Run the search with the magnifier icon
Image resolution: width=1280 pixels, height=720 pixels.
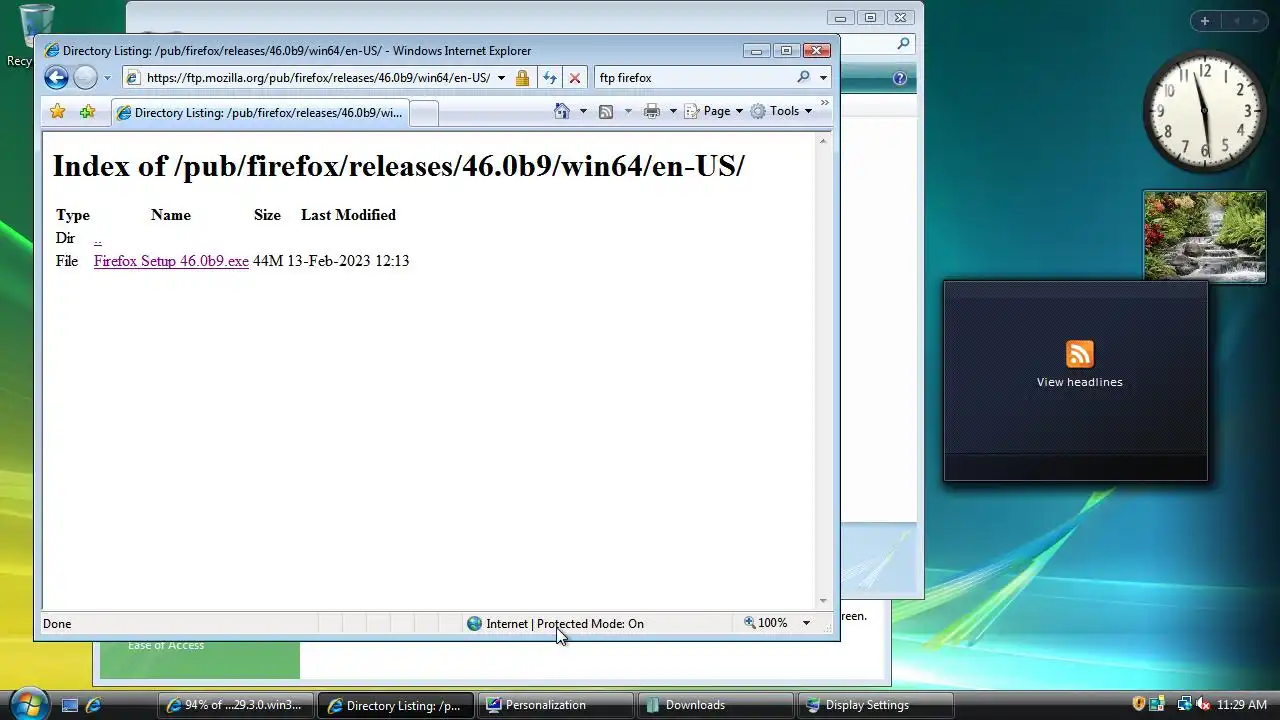[803, 77]
